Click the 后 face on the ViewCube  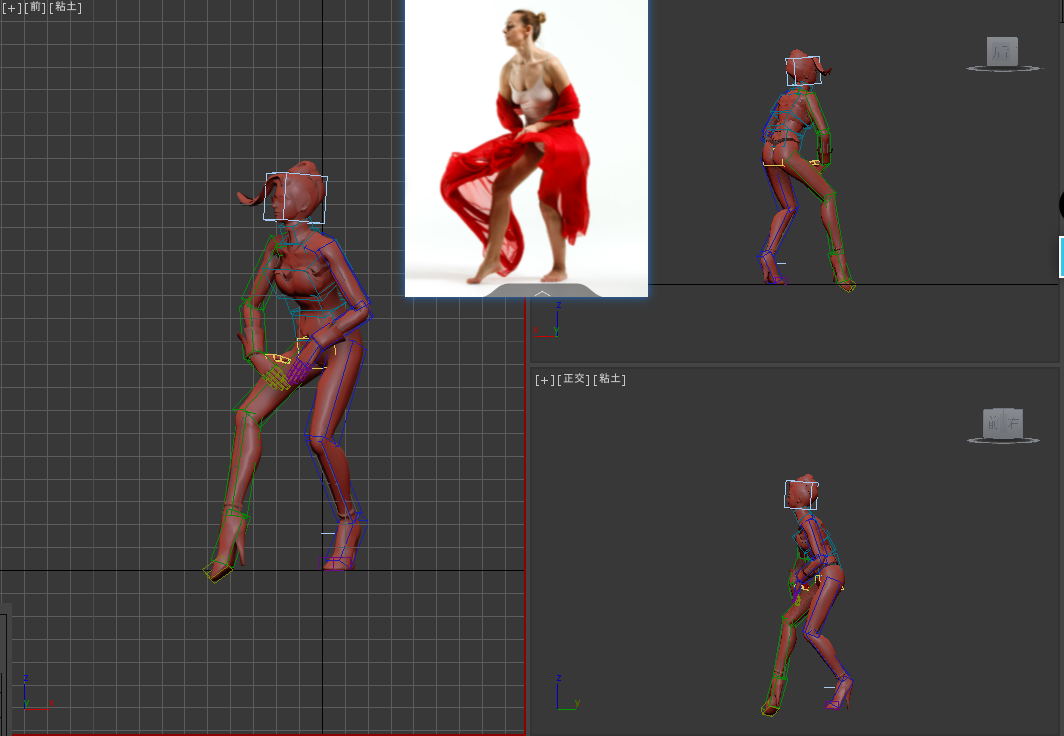point(1002,52)
